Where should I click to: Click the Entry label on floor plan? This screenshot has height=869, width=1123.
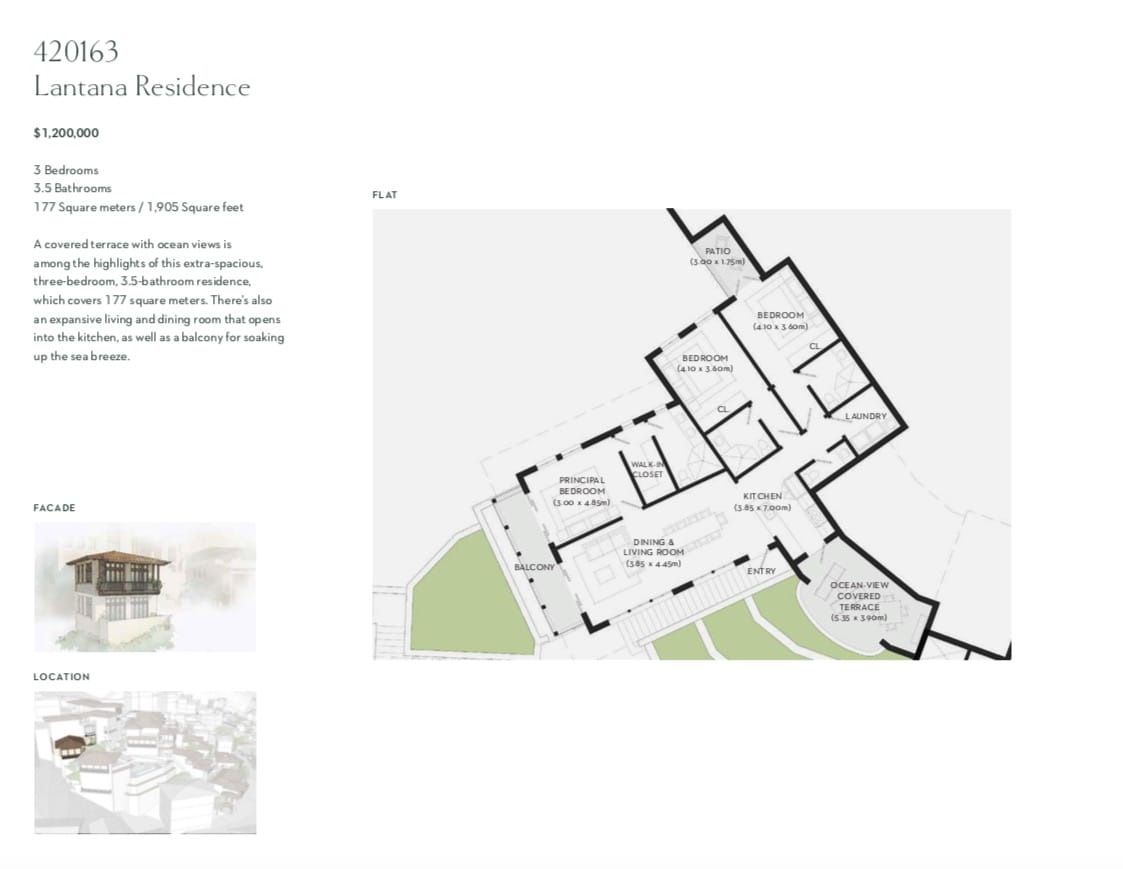pos(761,571)
